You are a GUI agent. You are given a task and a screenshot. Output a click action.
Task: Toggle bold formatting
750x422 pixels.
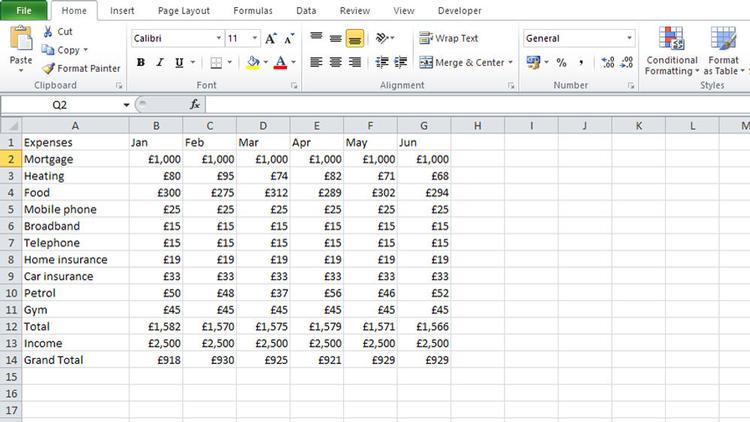click(x=141, y=62)
